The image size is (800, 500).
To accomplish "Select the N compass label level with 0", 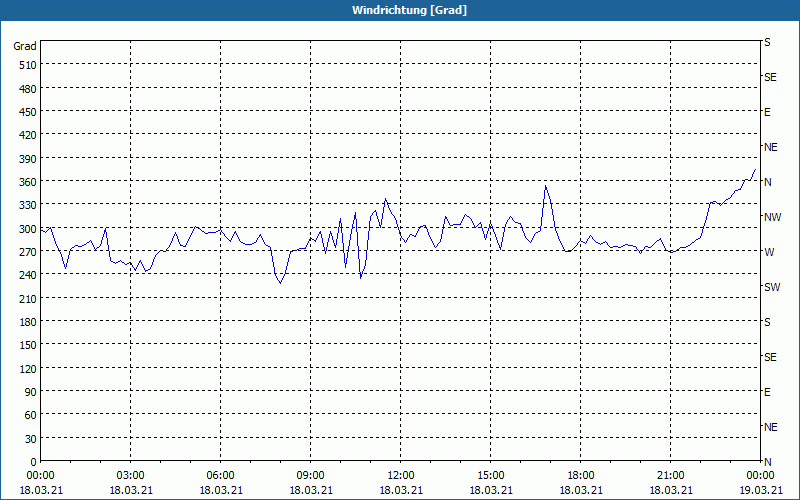I will click(767, 462).
